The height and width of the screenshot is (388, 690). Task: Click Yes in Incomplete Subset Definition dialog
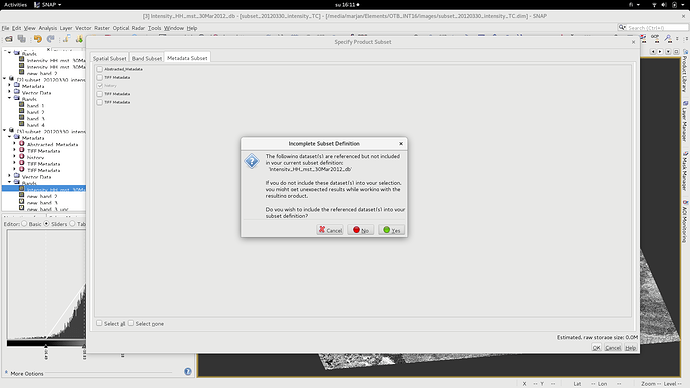(392, 230)
